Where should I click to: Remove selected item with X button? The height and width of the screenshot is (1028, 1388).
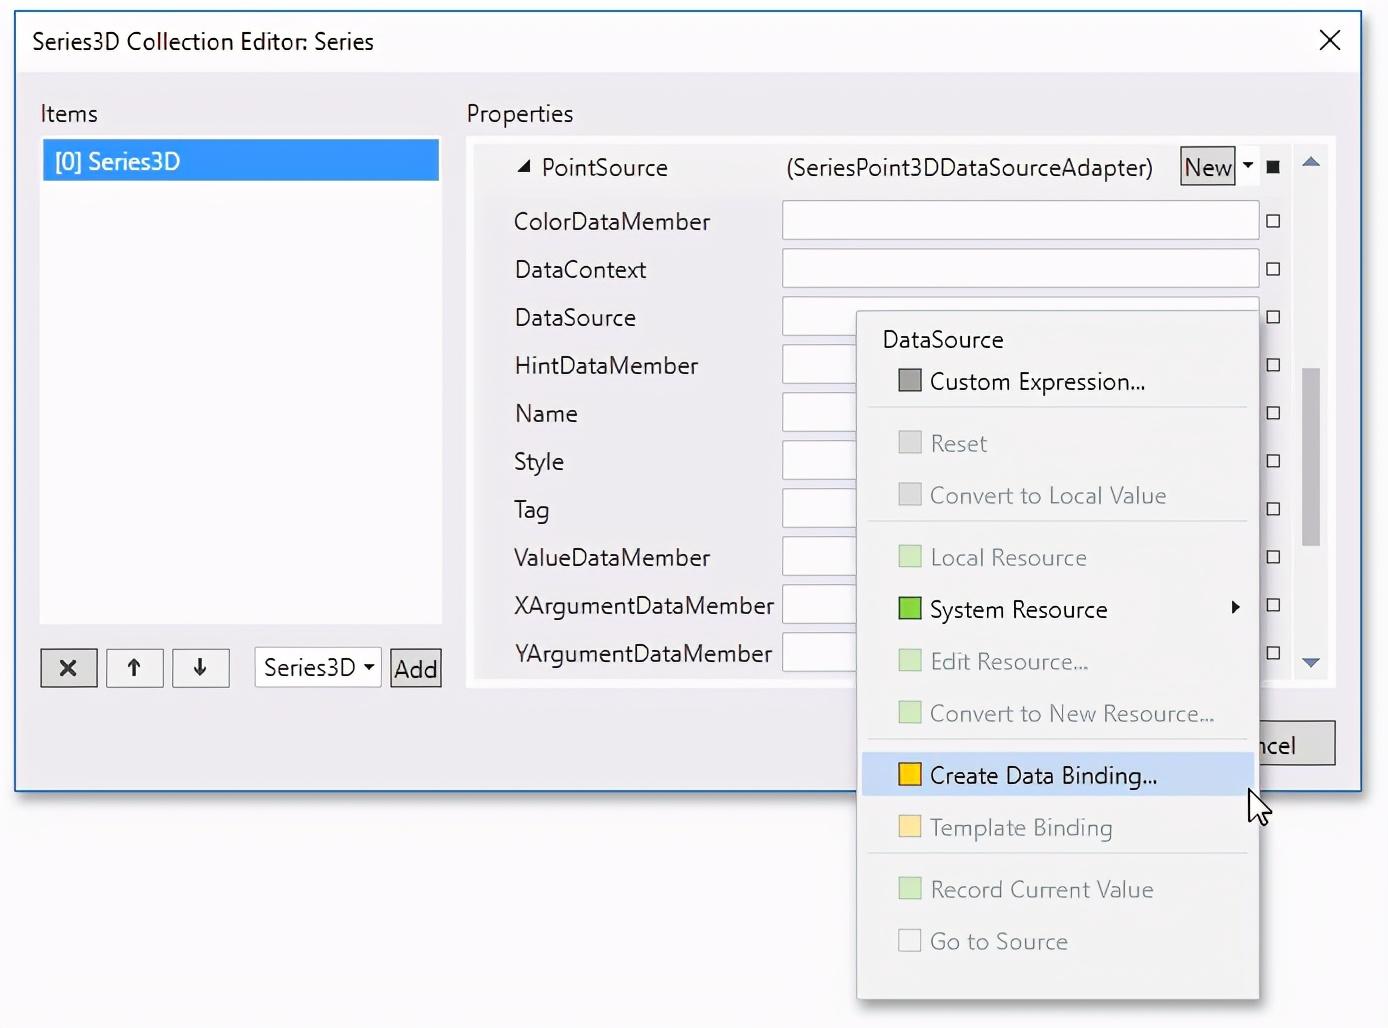(69, 668)
